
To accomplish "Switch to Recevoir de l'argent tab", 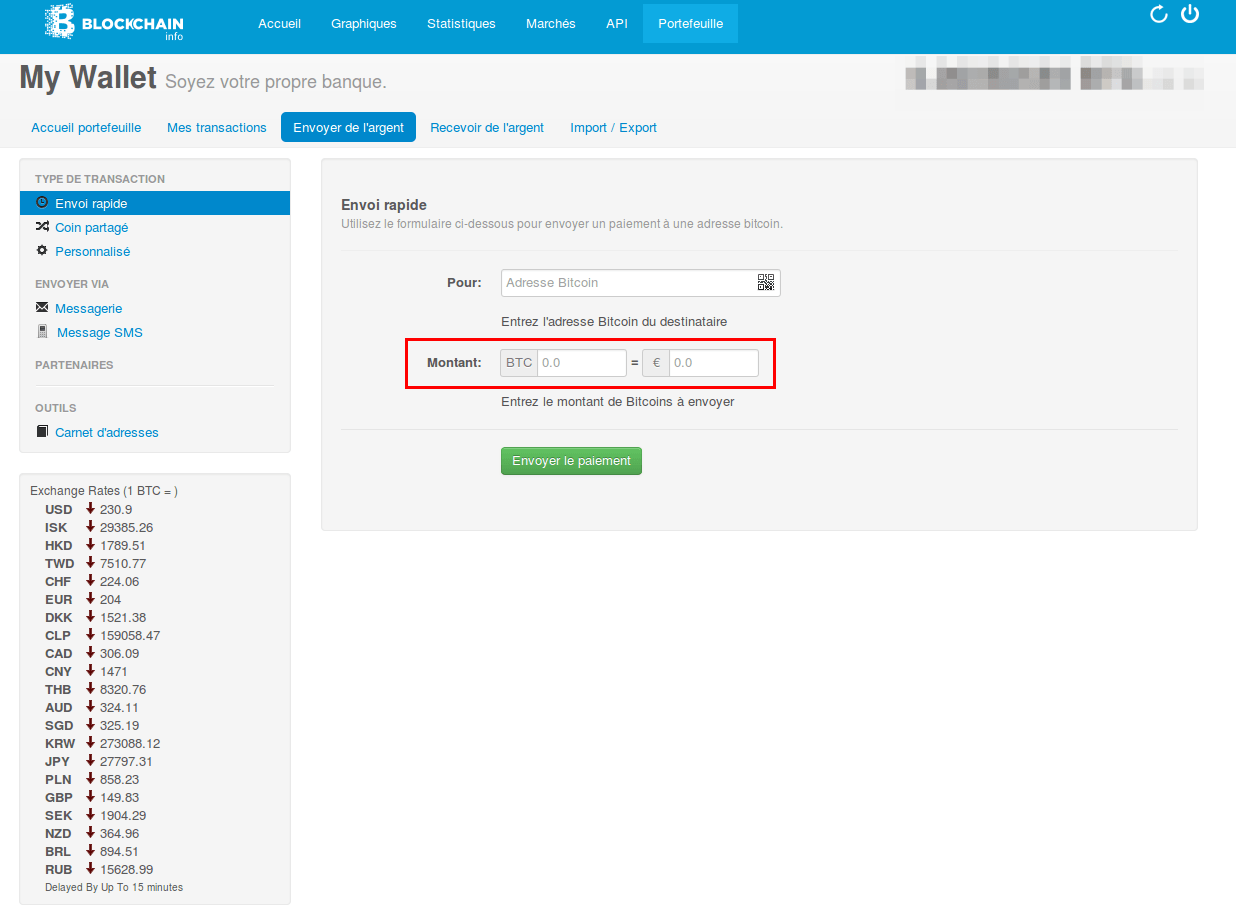I will click(x=487, y=127).
